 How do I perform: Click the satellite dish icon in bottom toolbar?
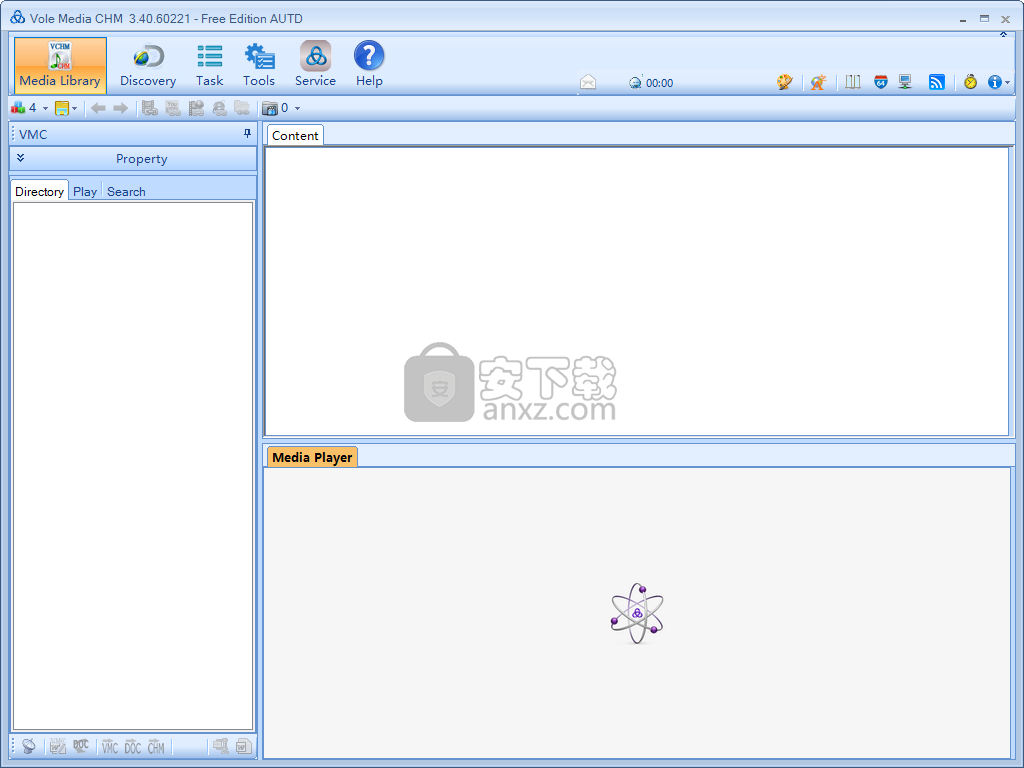[29, 746]
